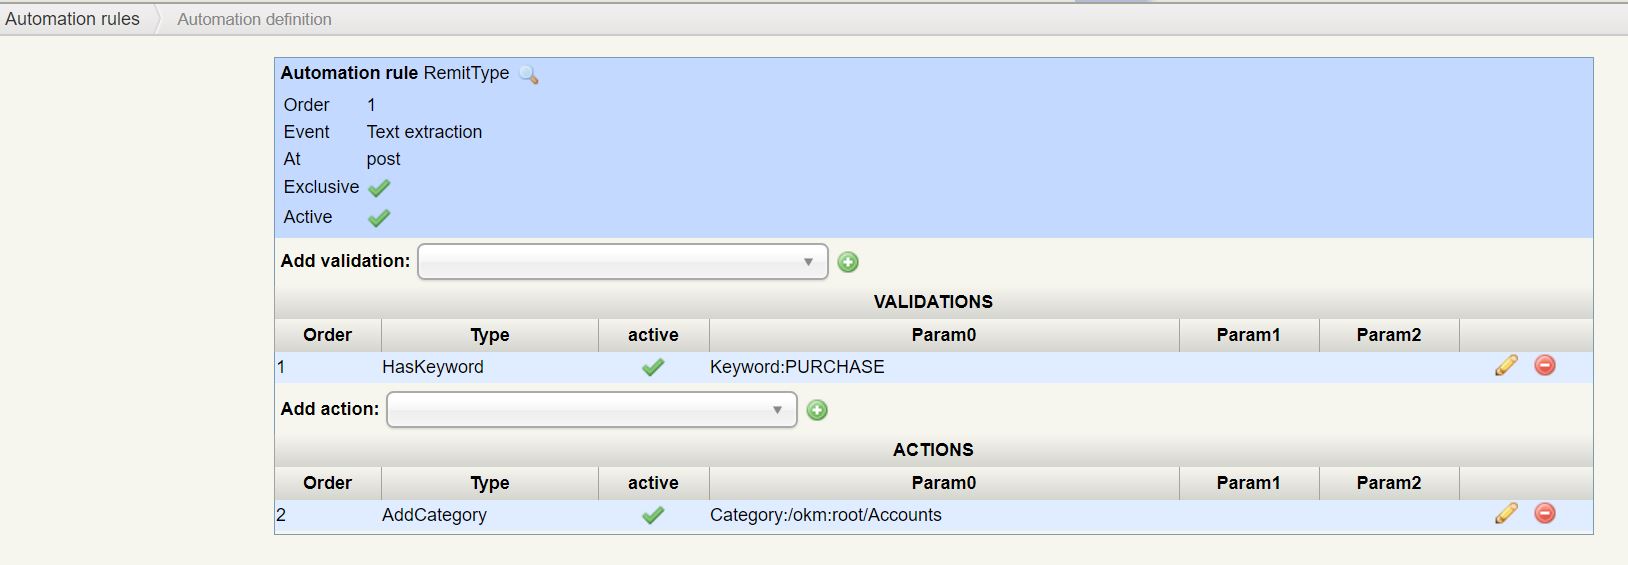
Task: Edit the AddCategory action with pencil icon
Action: tap(1506, 514)
